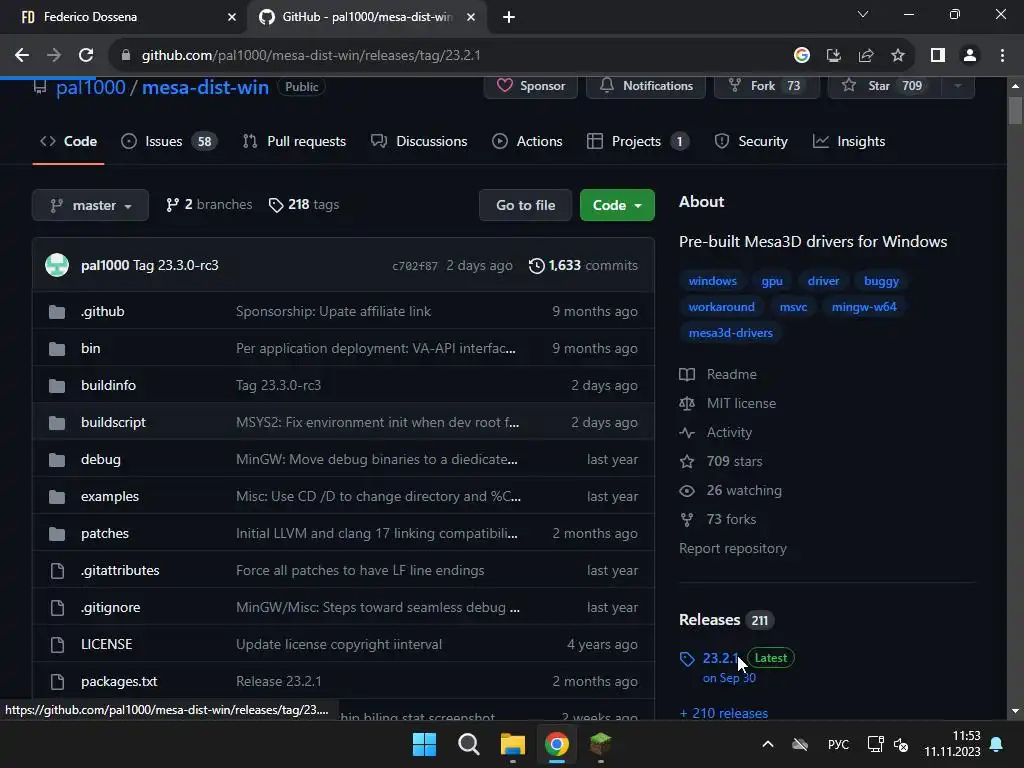Jump to the Readme section
This screenshot has height=768, width=1024.
718,374
